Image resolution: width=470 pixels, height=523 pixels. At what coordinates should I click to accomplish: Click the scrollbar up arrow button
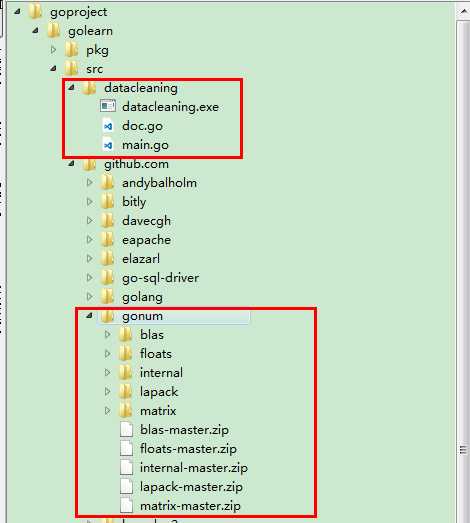click(x=464, y=12)
